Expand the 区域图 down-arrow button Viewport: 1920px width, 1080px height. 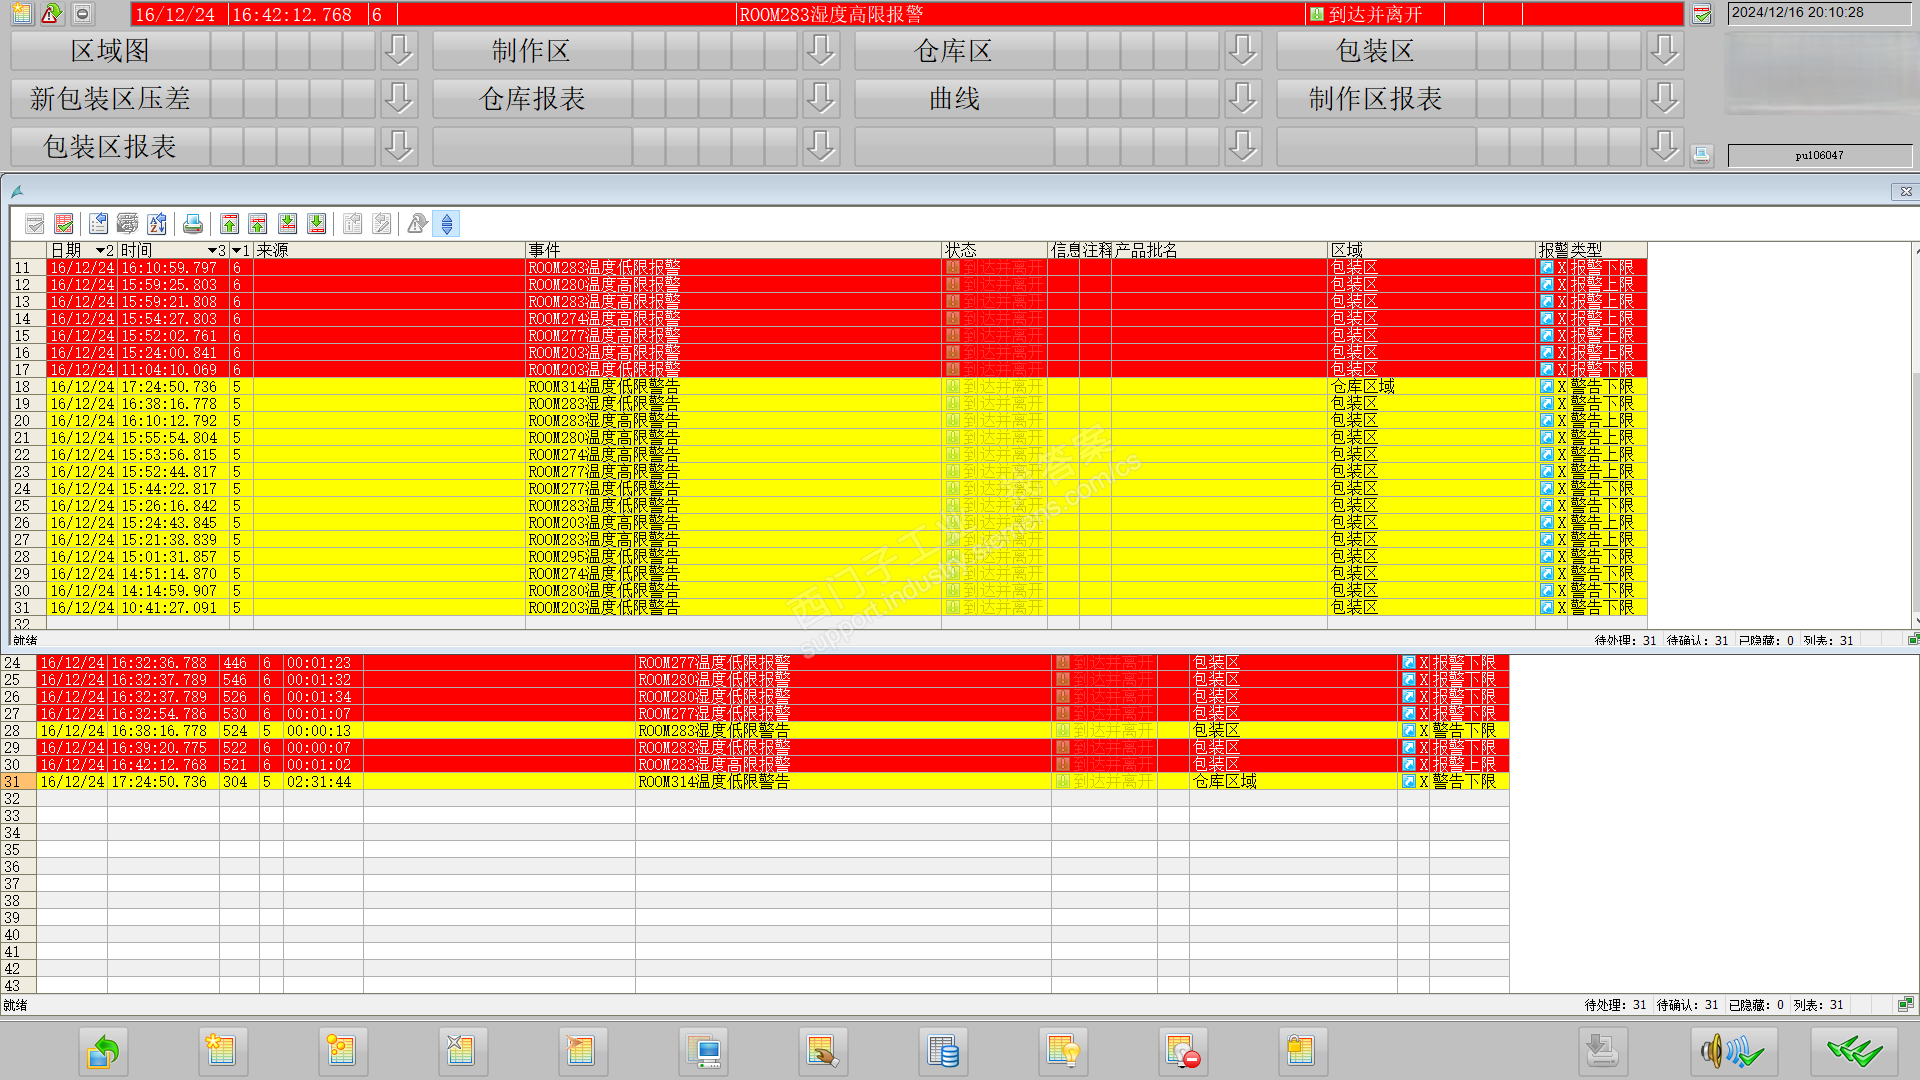(399, 50)
